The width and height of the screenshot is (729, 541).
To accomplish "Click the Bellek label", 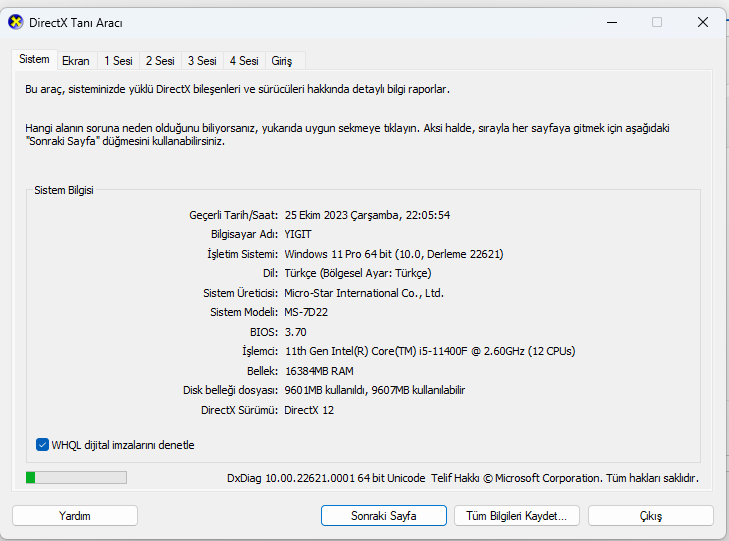I will coord(262,371).
